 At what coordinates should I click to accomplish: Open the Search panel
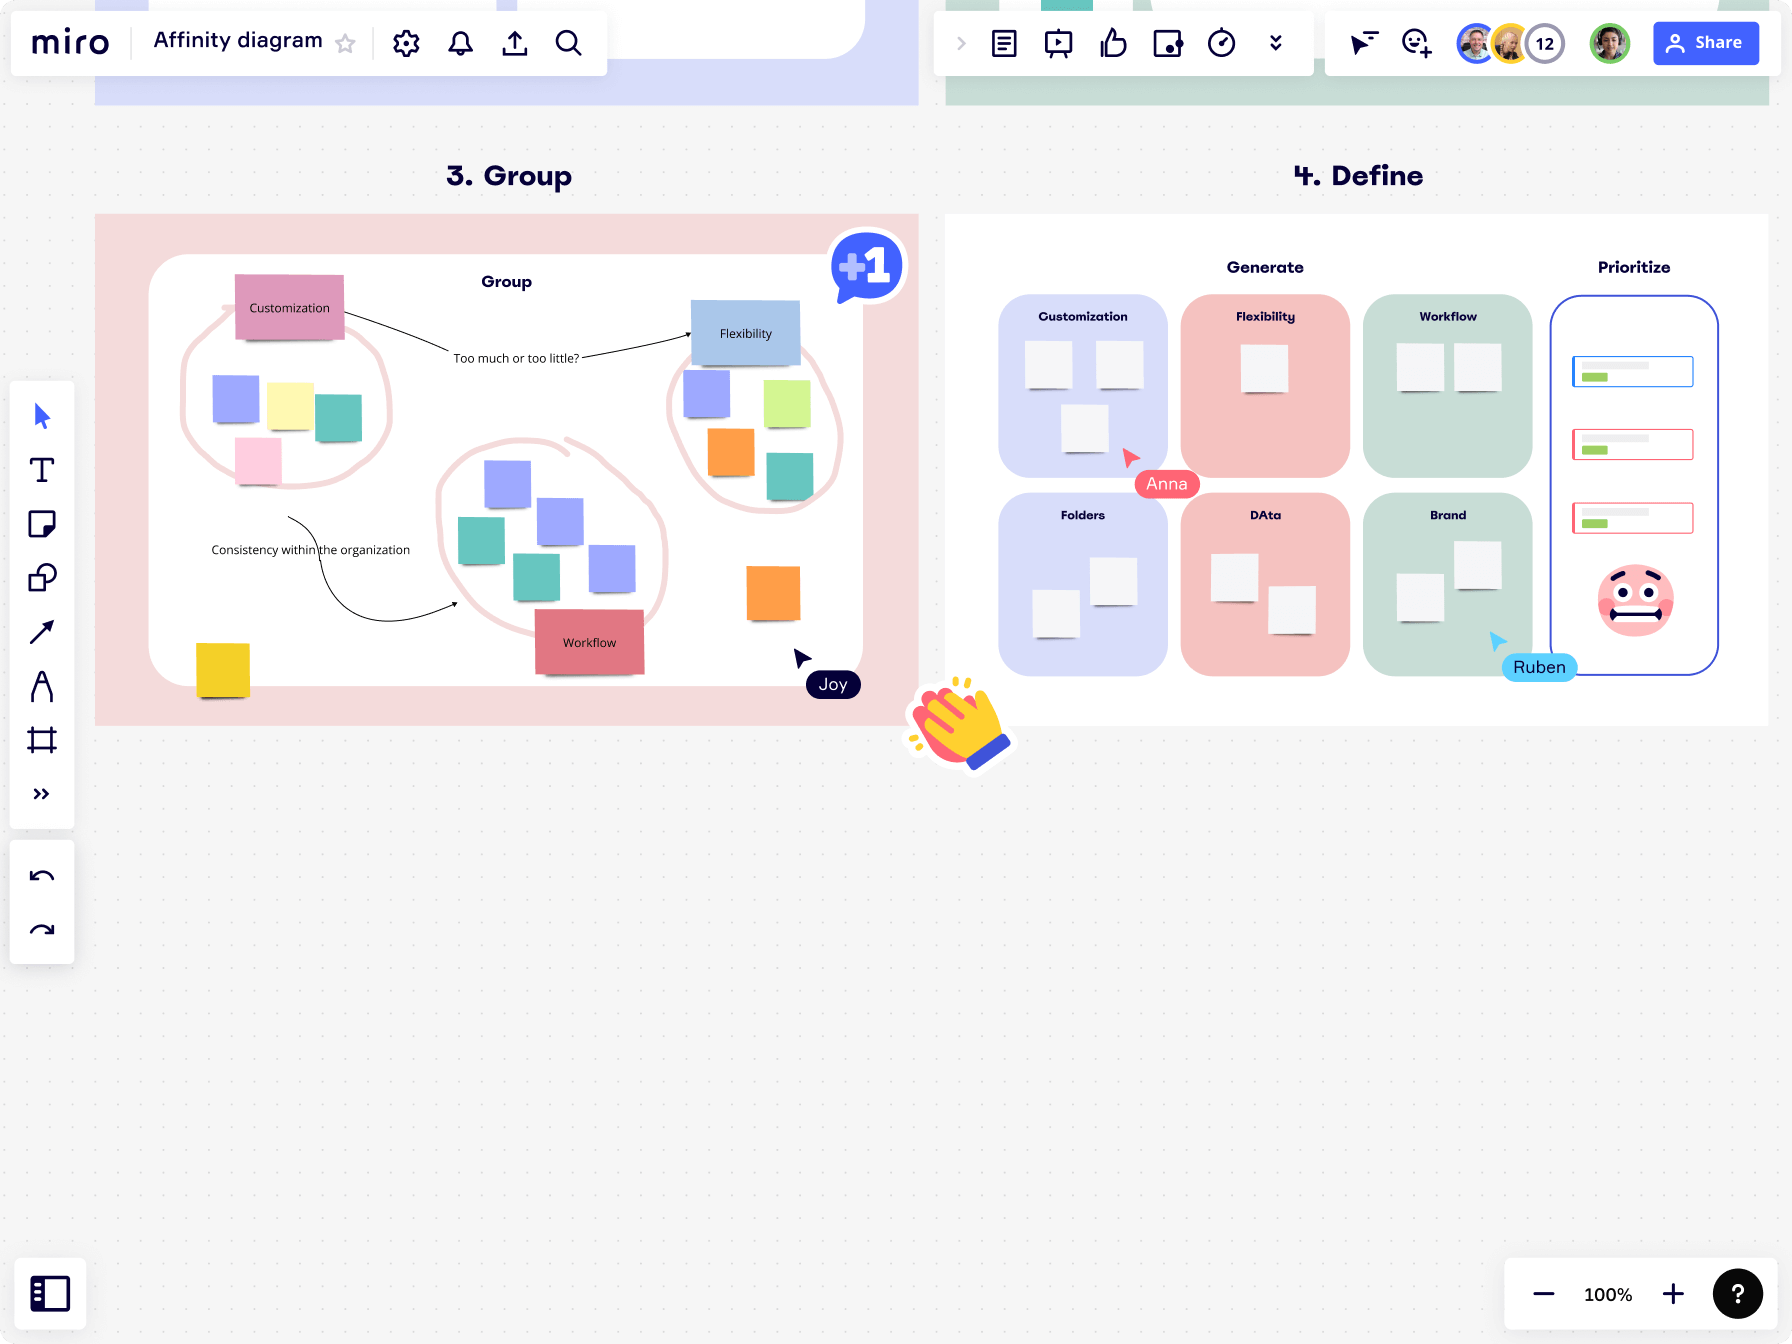pyautogui.click(x=568, y=43)
